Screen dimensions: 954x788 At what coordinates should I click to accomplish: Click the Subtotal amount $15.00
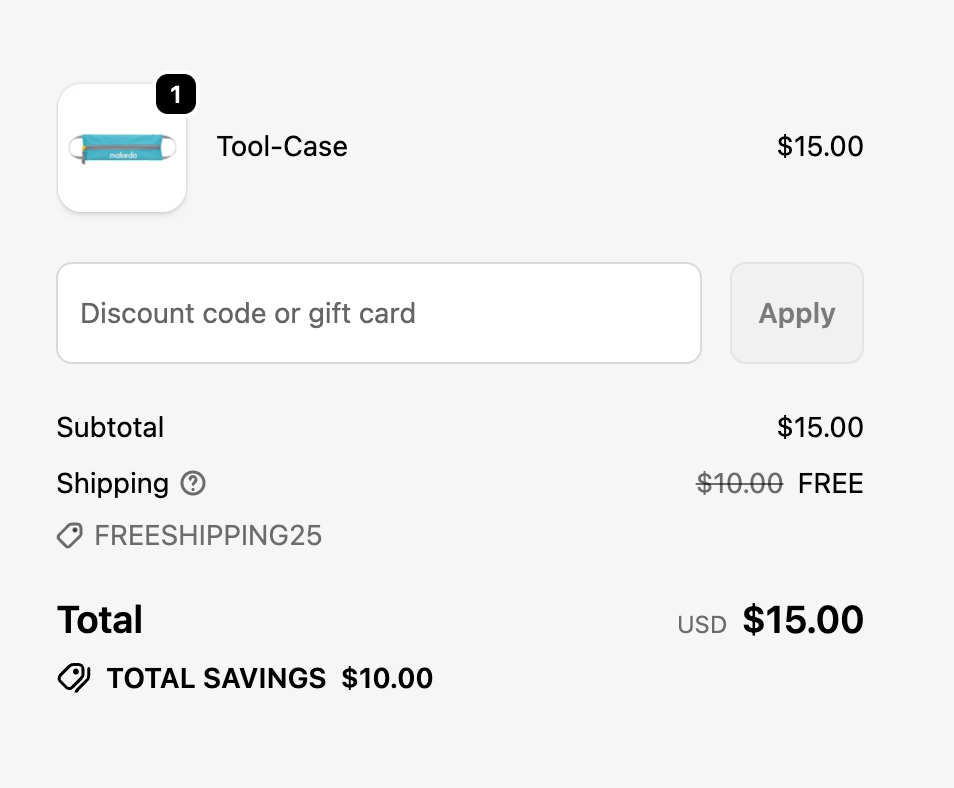click(820, 427)
